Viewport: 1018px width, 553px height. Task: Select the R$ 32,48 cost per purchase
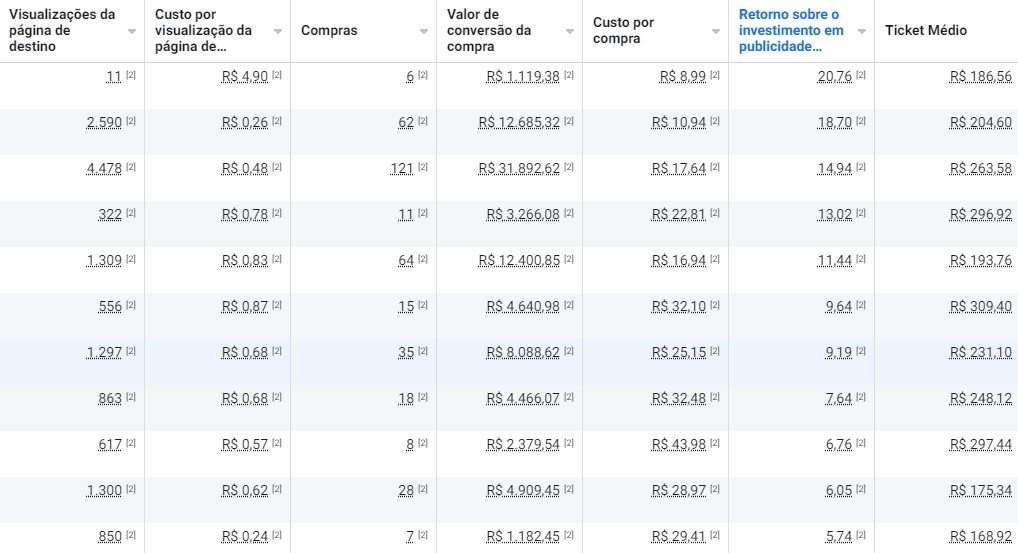678,398
